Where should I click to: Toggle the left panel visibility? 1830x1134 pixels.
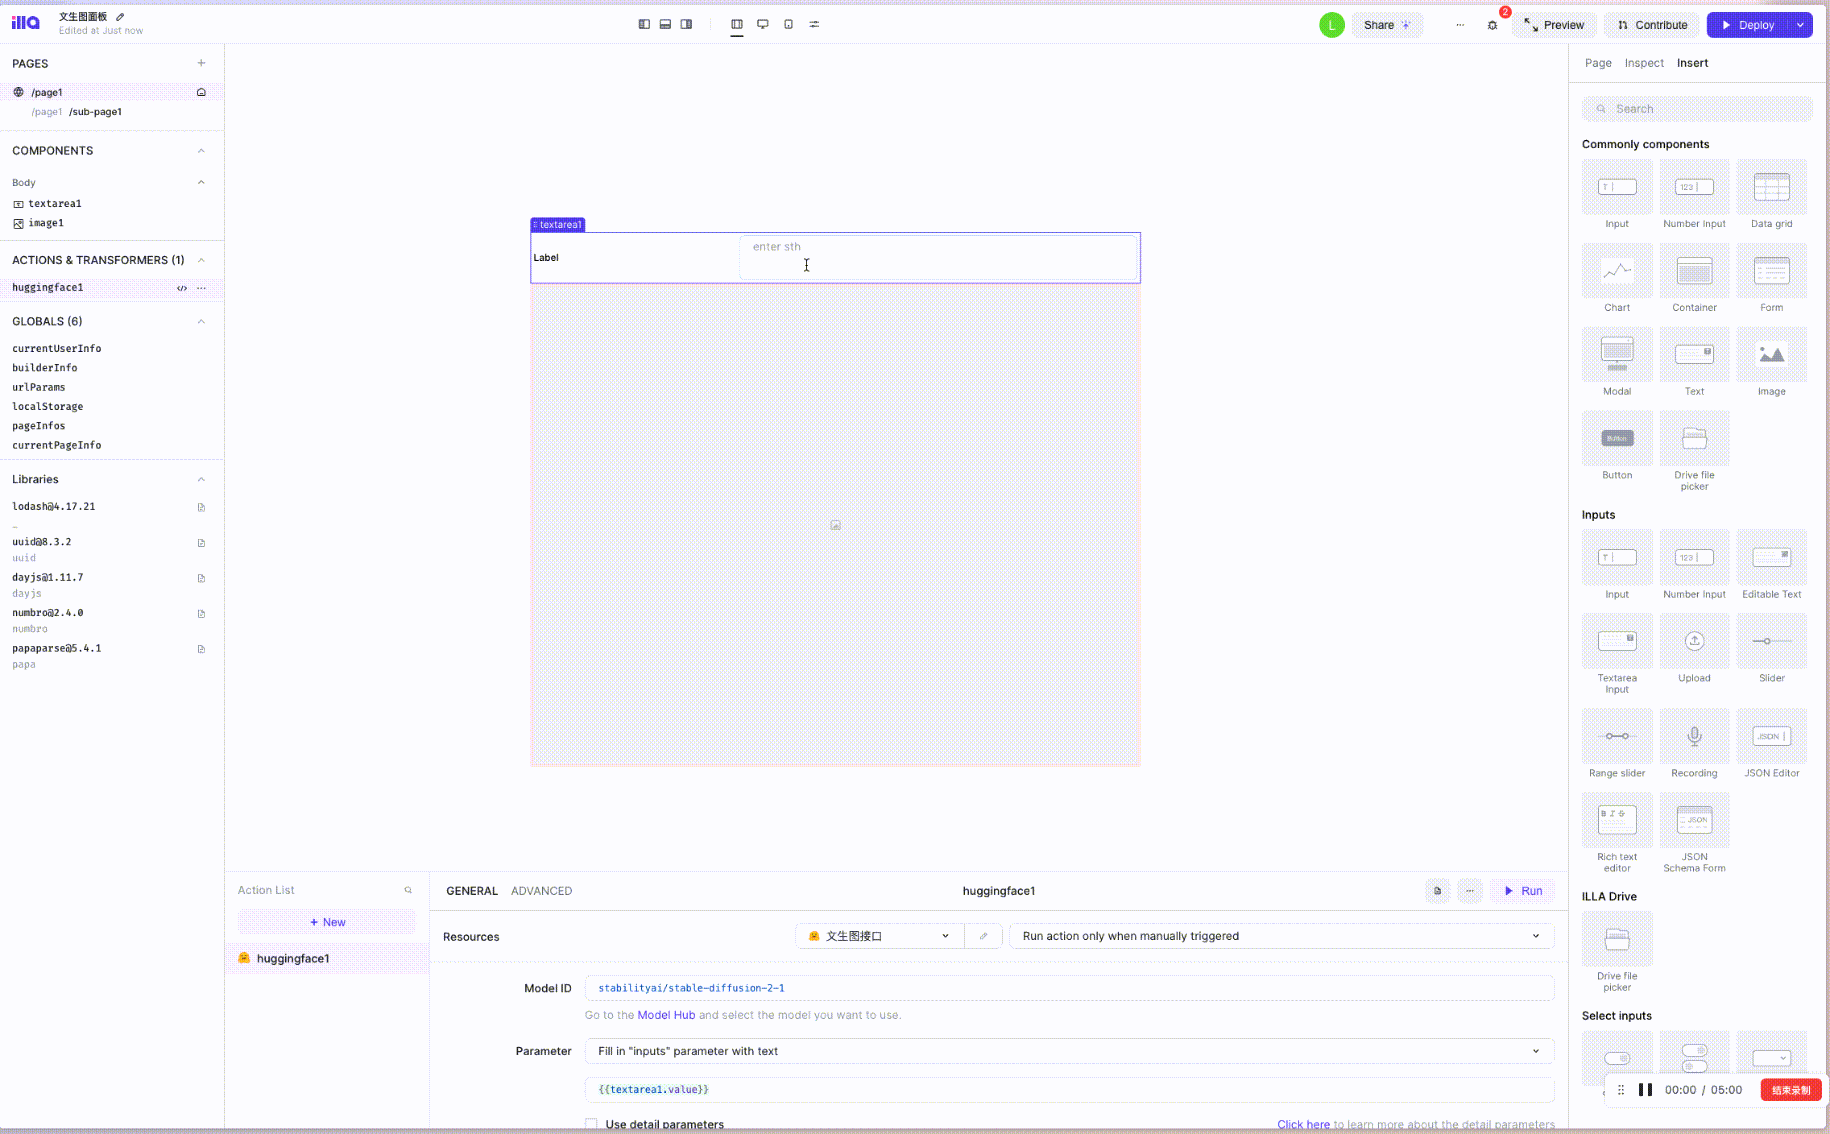click(644, 23)
